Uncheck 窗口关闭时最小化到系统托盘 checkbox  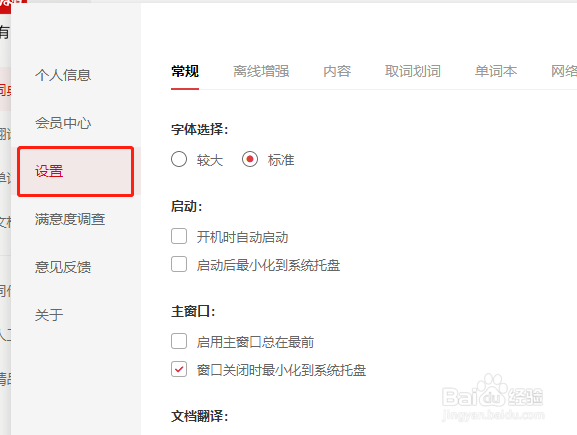179,369
